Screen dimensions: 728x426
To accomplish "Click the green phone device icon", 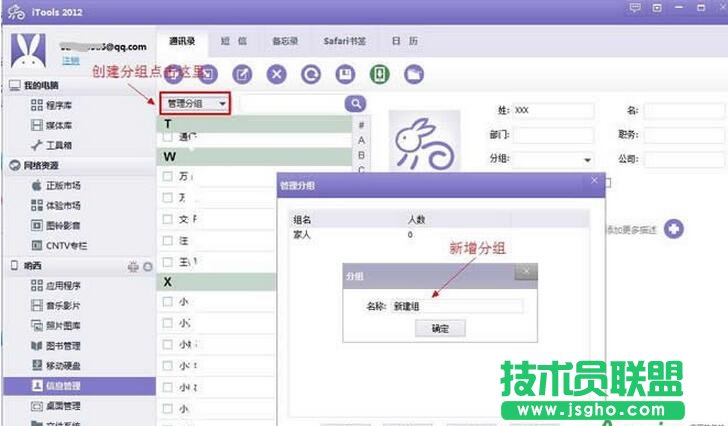I will (x=379, y=74).
